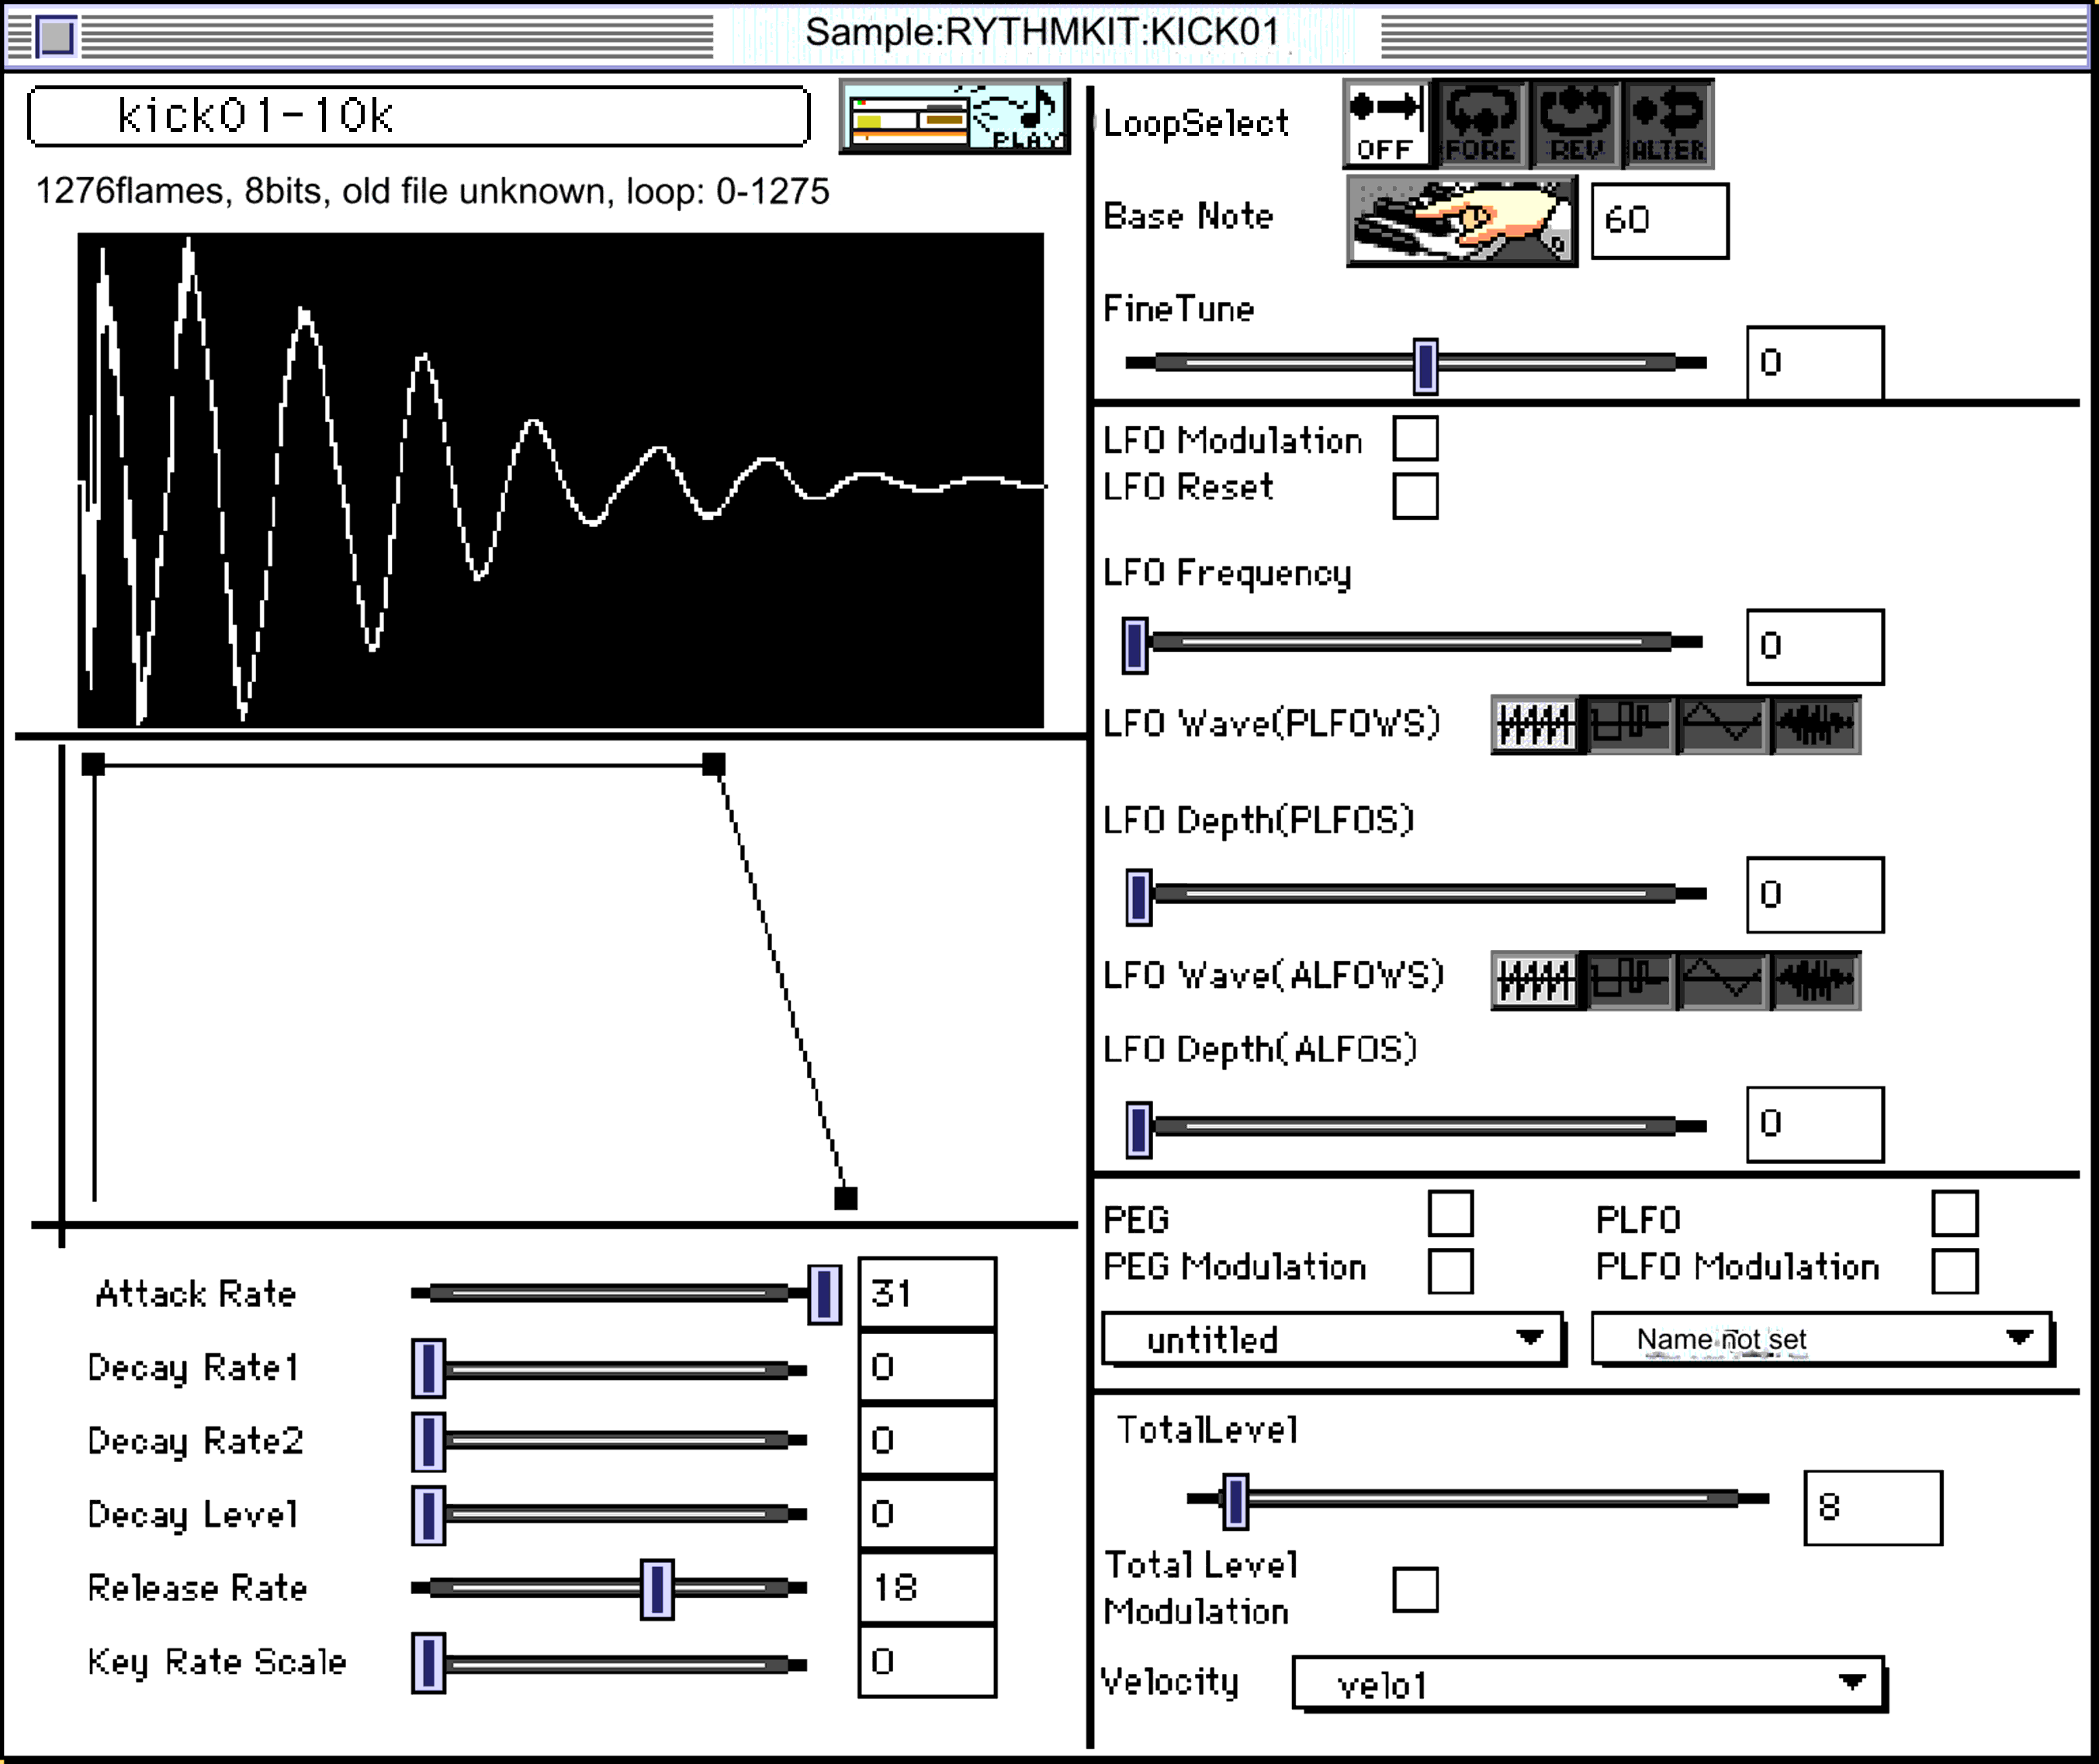Click the Base Note keyboard hand icon

(1461, 221)
